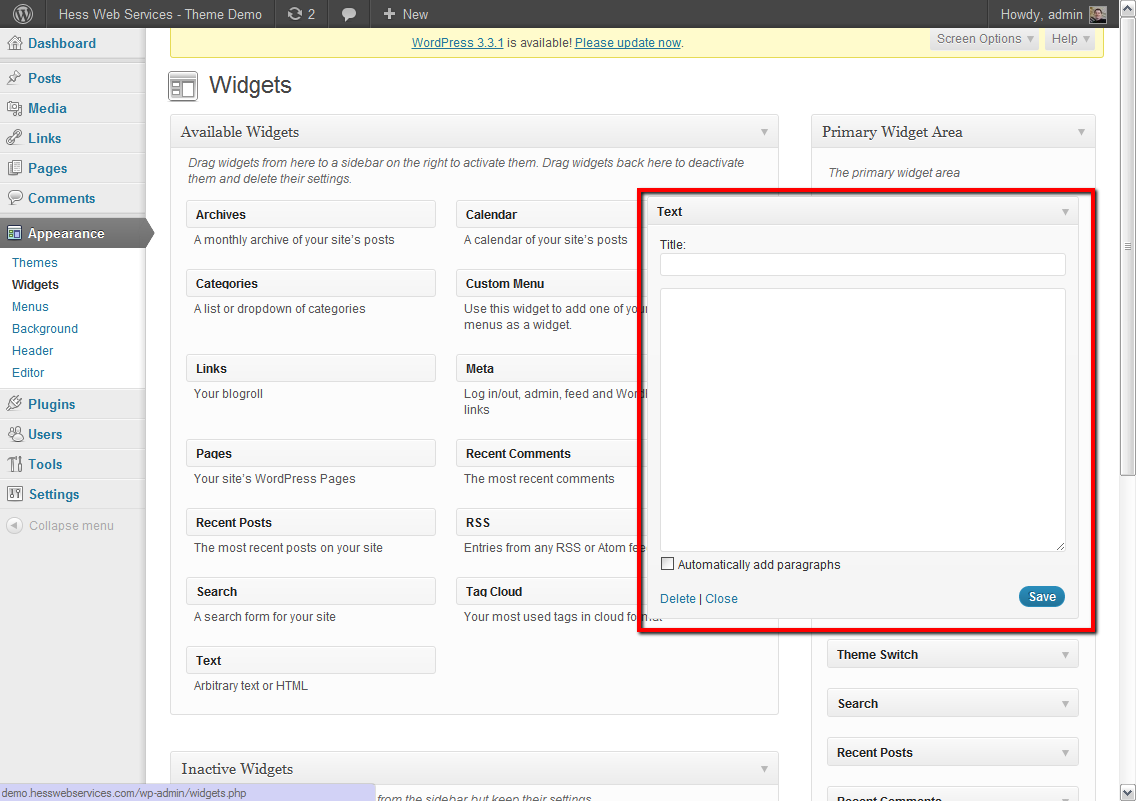Click Howdy, admin account text
Screen dimensions: 1136x801
pos(1041,14)
